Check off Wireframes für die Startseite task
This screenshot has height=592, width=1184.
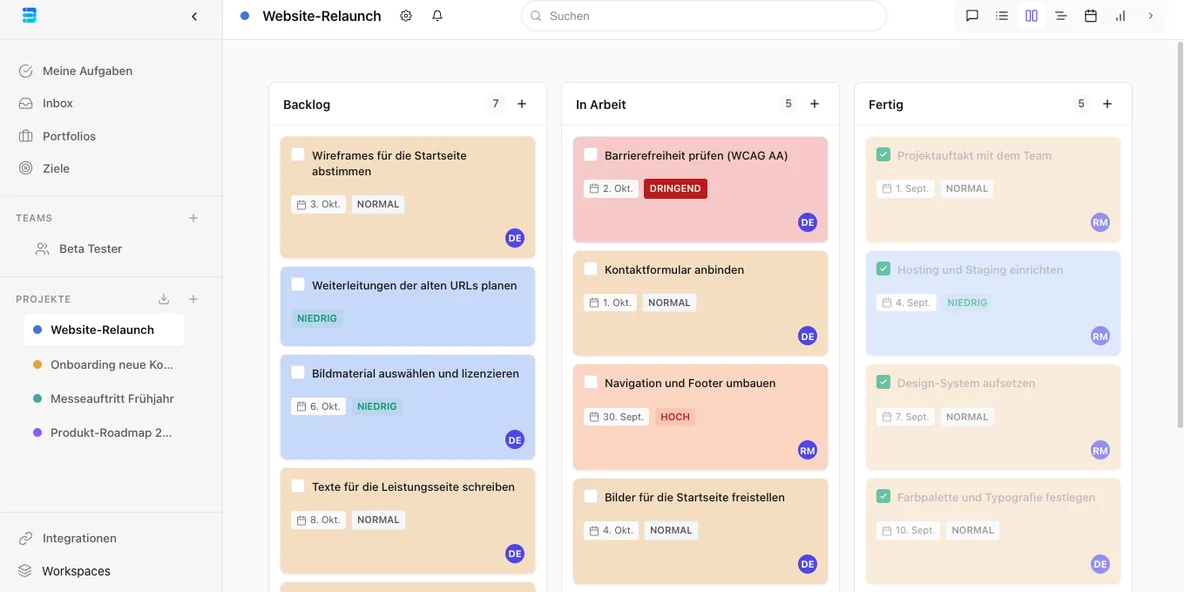click(x=298, y=155)
